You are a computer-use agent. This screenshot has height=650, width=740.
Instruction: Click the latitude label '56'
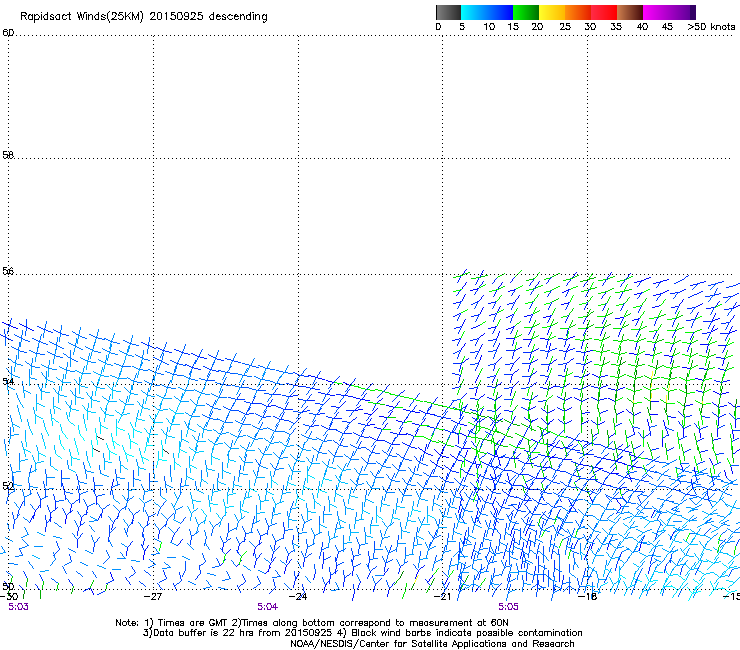click(x=8, y=271)
